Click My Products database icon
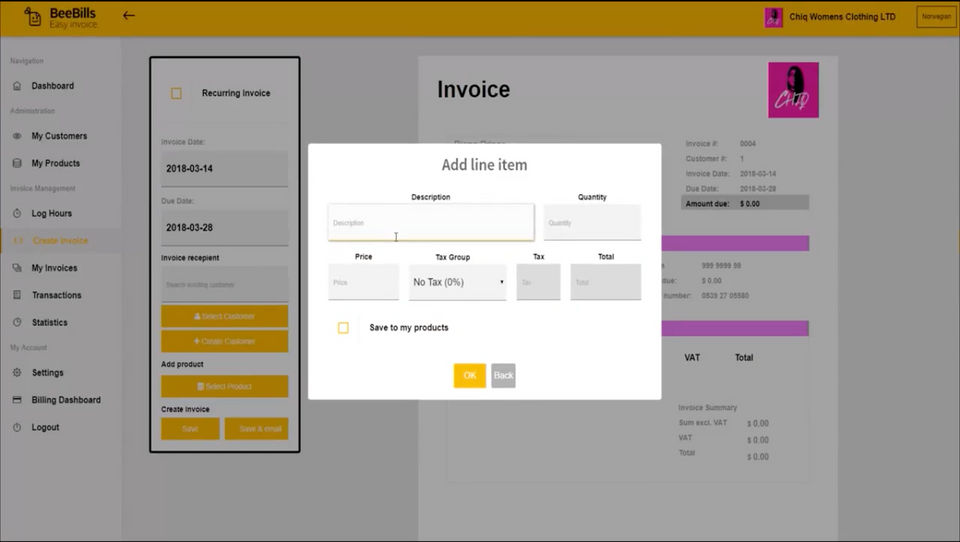Screen dimensions: 960x542 click(17, 163)
